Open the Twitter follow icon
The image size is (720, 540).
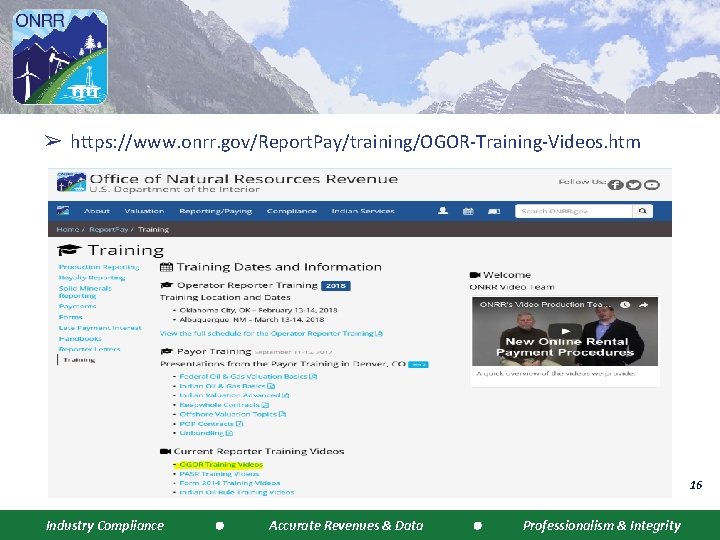coord(633,185)
